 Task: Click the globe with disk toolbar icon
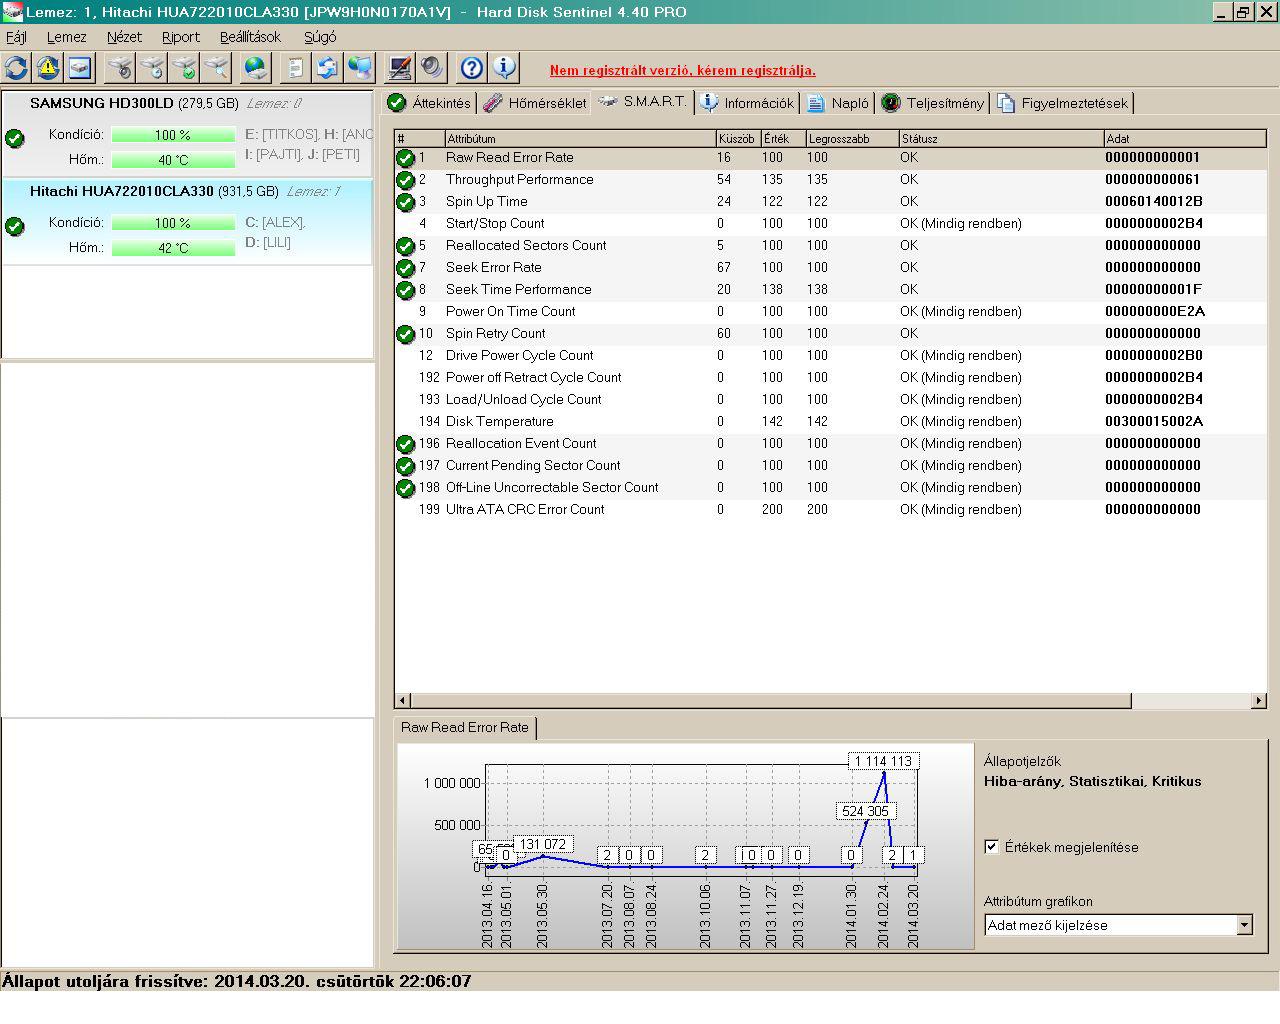(256, 68)
